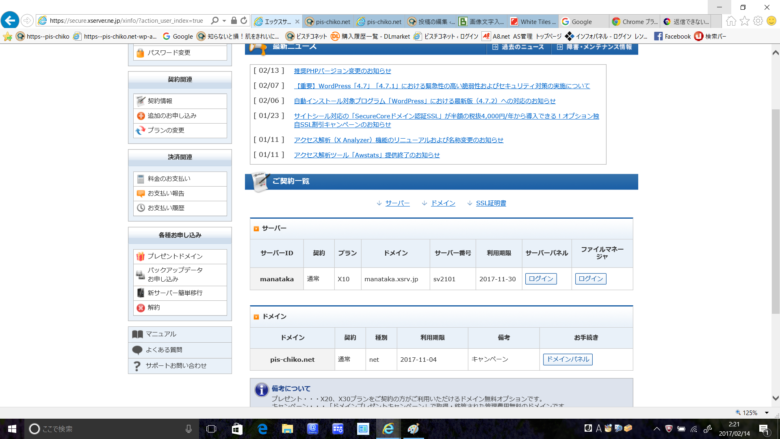The width and height of the screenshot is (780, 439).
Task: Click the Cortana search box ここで検索
Action: click(x=111, y=429)
